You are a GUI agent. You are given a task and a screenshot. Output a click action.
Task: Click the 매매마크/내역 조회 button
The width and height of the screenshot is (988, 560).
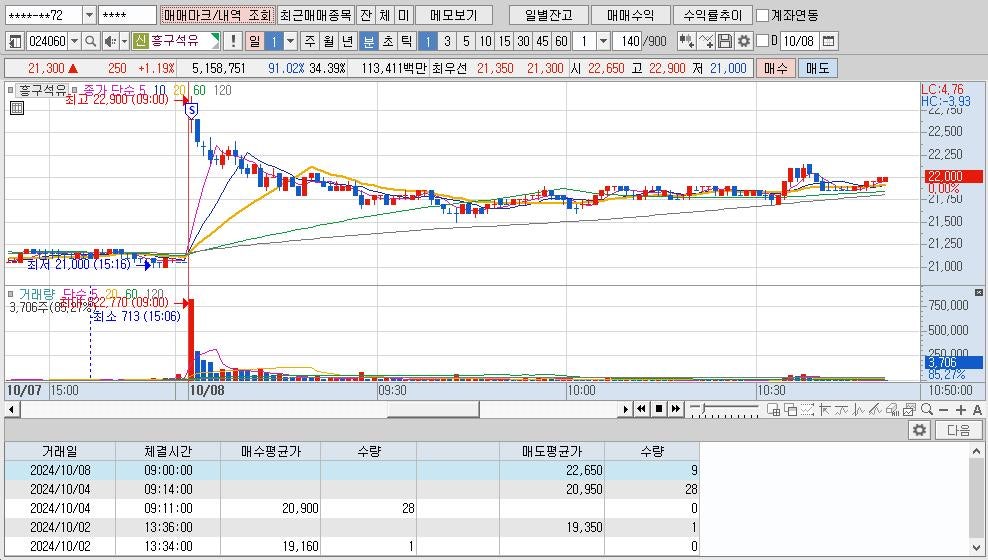[217, 15]
